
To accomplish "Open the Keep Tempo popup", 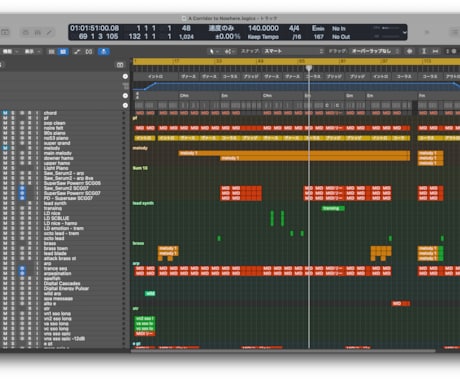I will [x=263, y=37].
